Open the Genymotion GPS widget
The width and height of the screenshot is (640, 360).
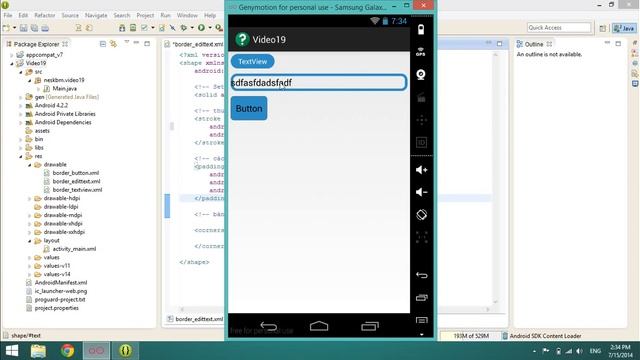[x=421, y=52]
